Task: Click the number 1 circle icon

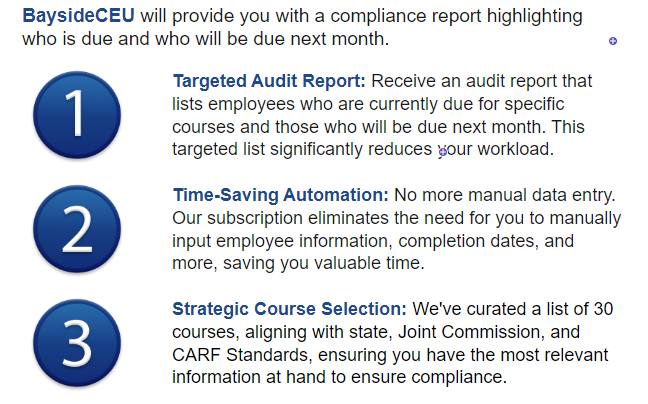Action: point(77,116)
